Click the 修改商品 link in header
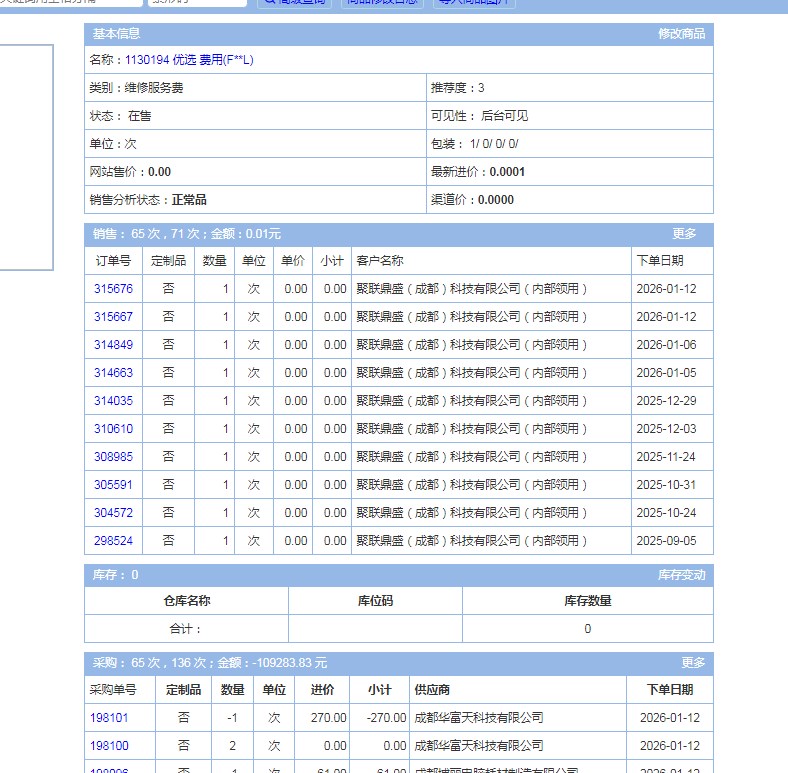 tap(681, 34)
